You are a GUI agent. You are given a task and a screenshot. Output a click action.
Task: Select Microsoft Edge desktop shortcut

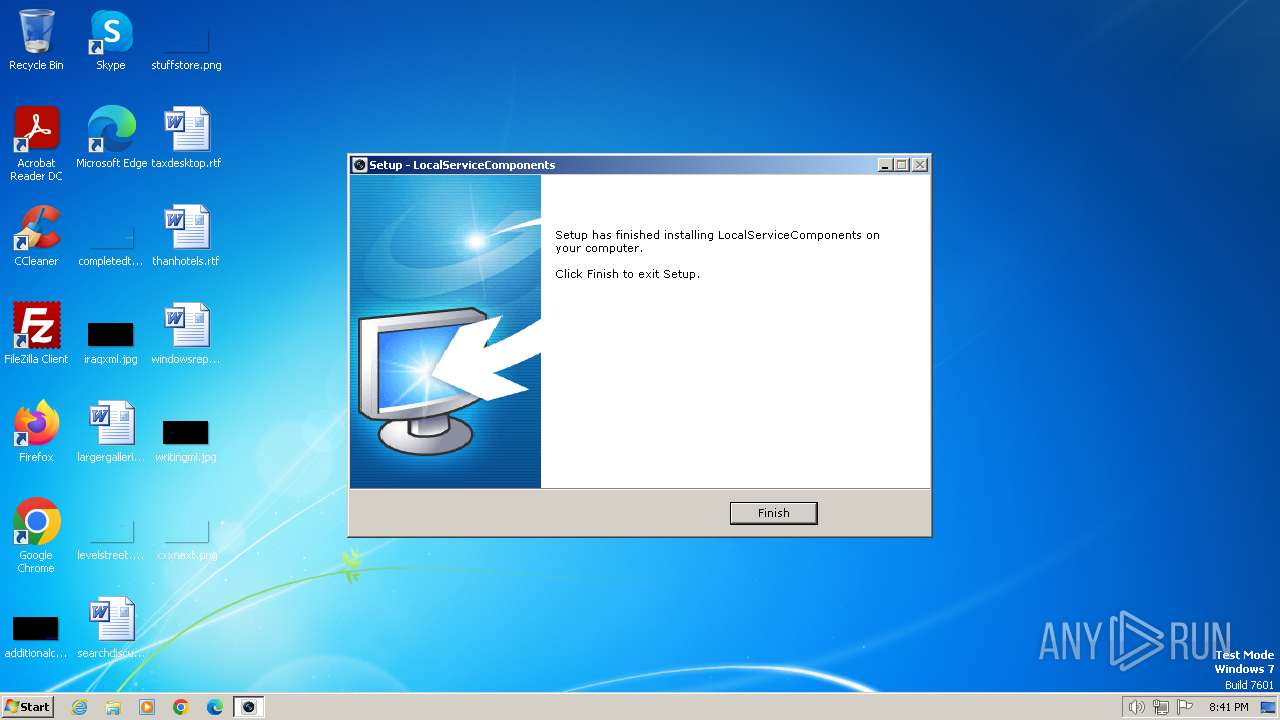[111, 137]
